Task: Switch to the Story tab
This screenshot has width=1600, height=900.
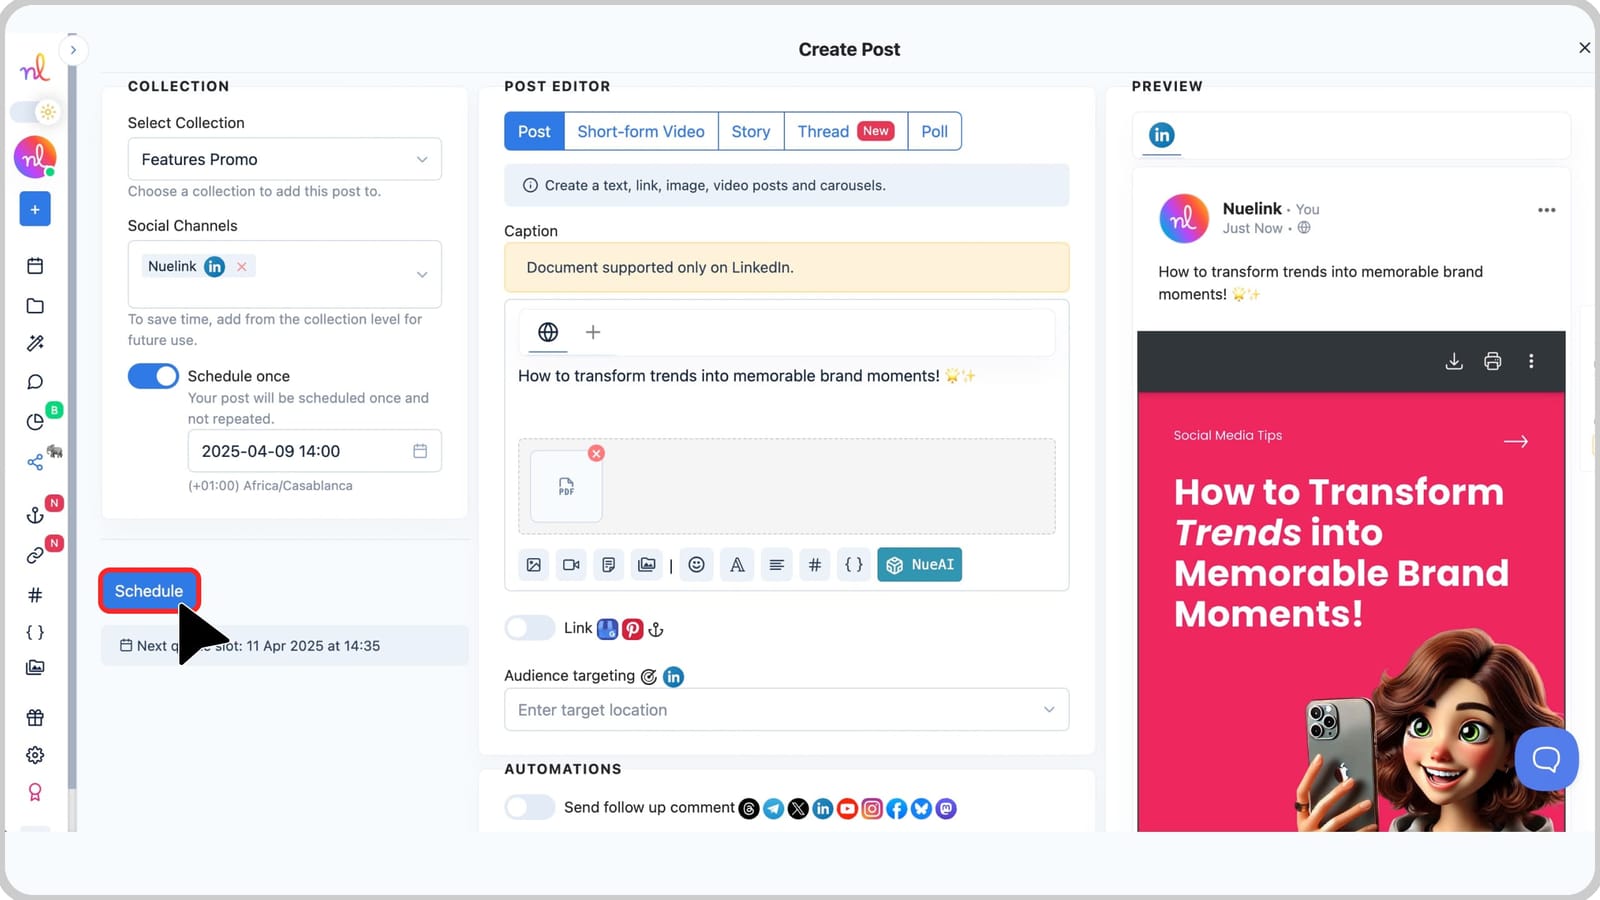Action: (751, 131)
